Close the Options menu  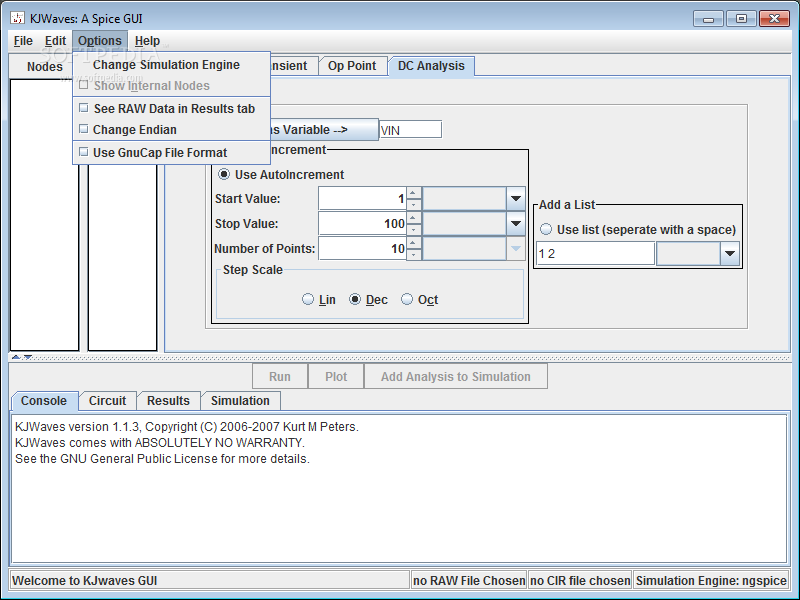99,41
